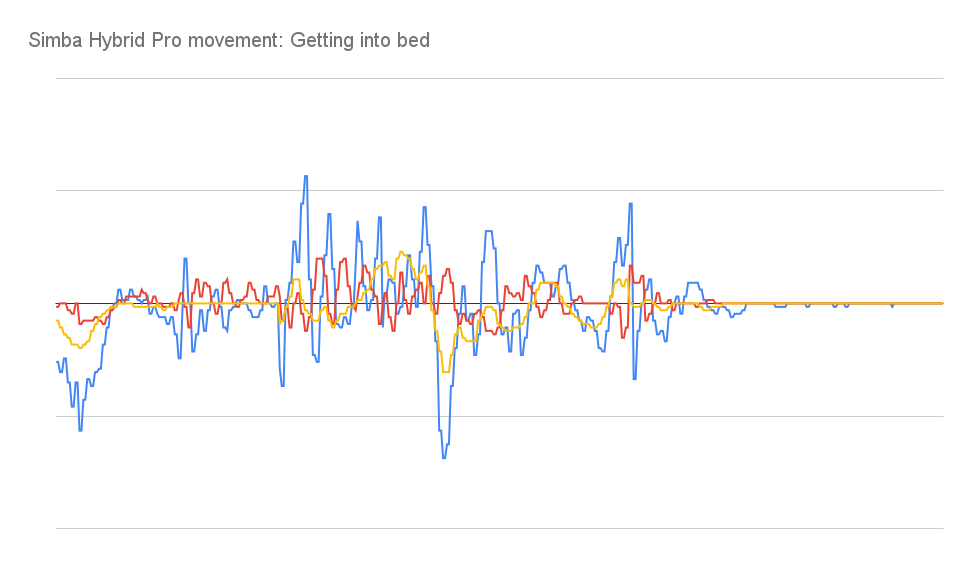Click the yellow line's highest peak
972x564 pixels.
(402, 252)
